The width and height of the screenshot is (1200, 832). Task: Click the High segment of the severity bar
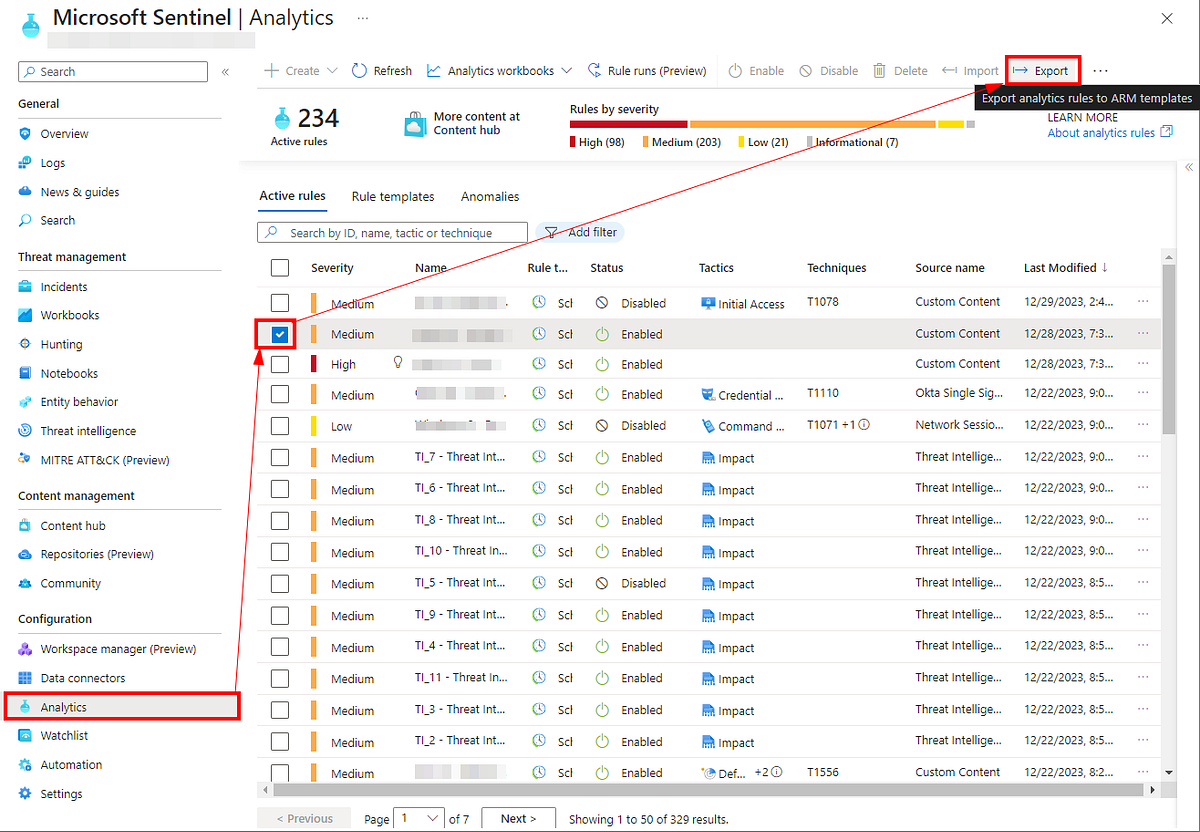click(x=627, y=123)
